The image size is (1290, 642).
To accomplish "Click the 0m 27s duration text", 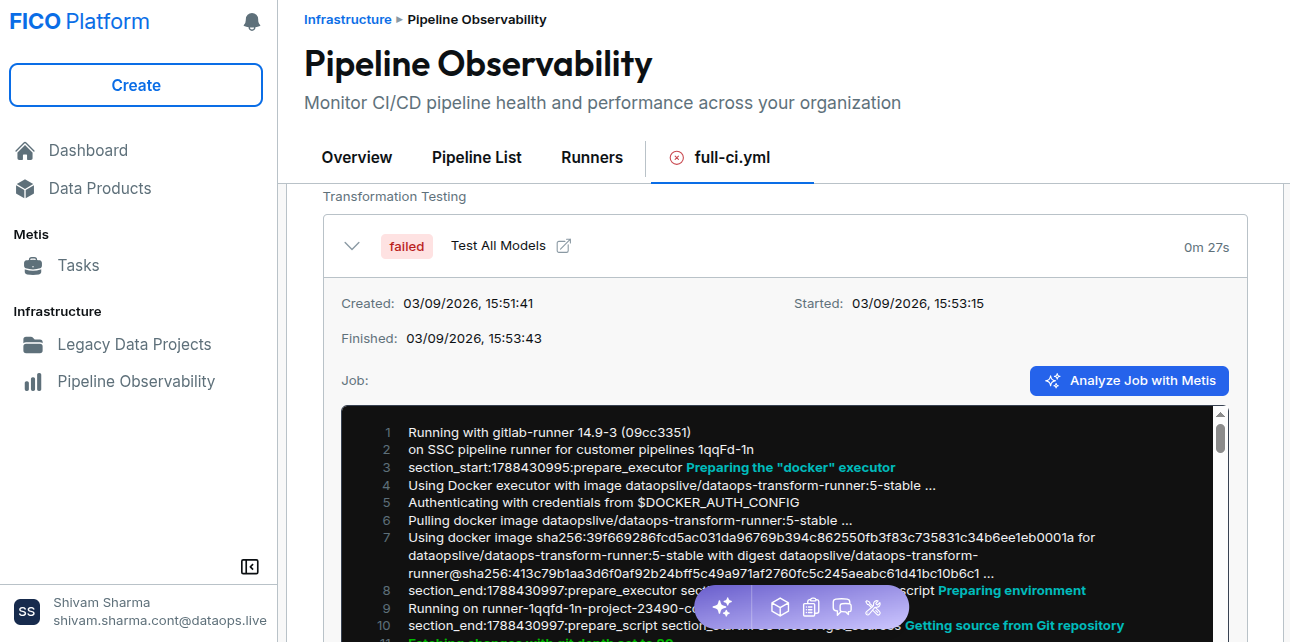I will 1207,247.
